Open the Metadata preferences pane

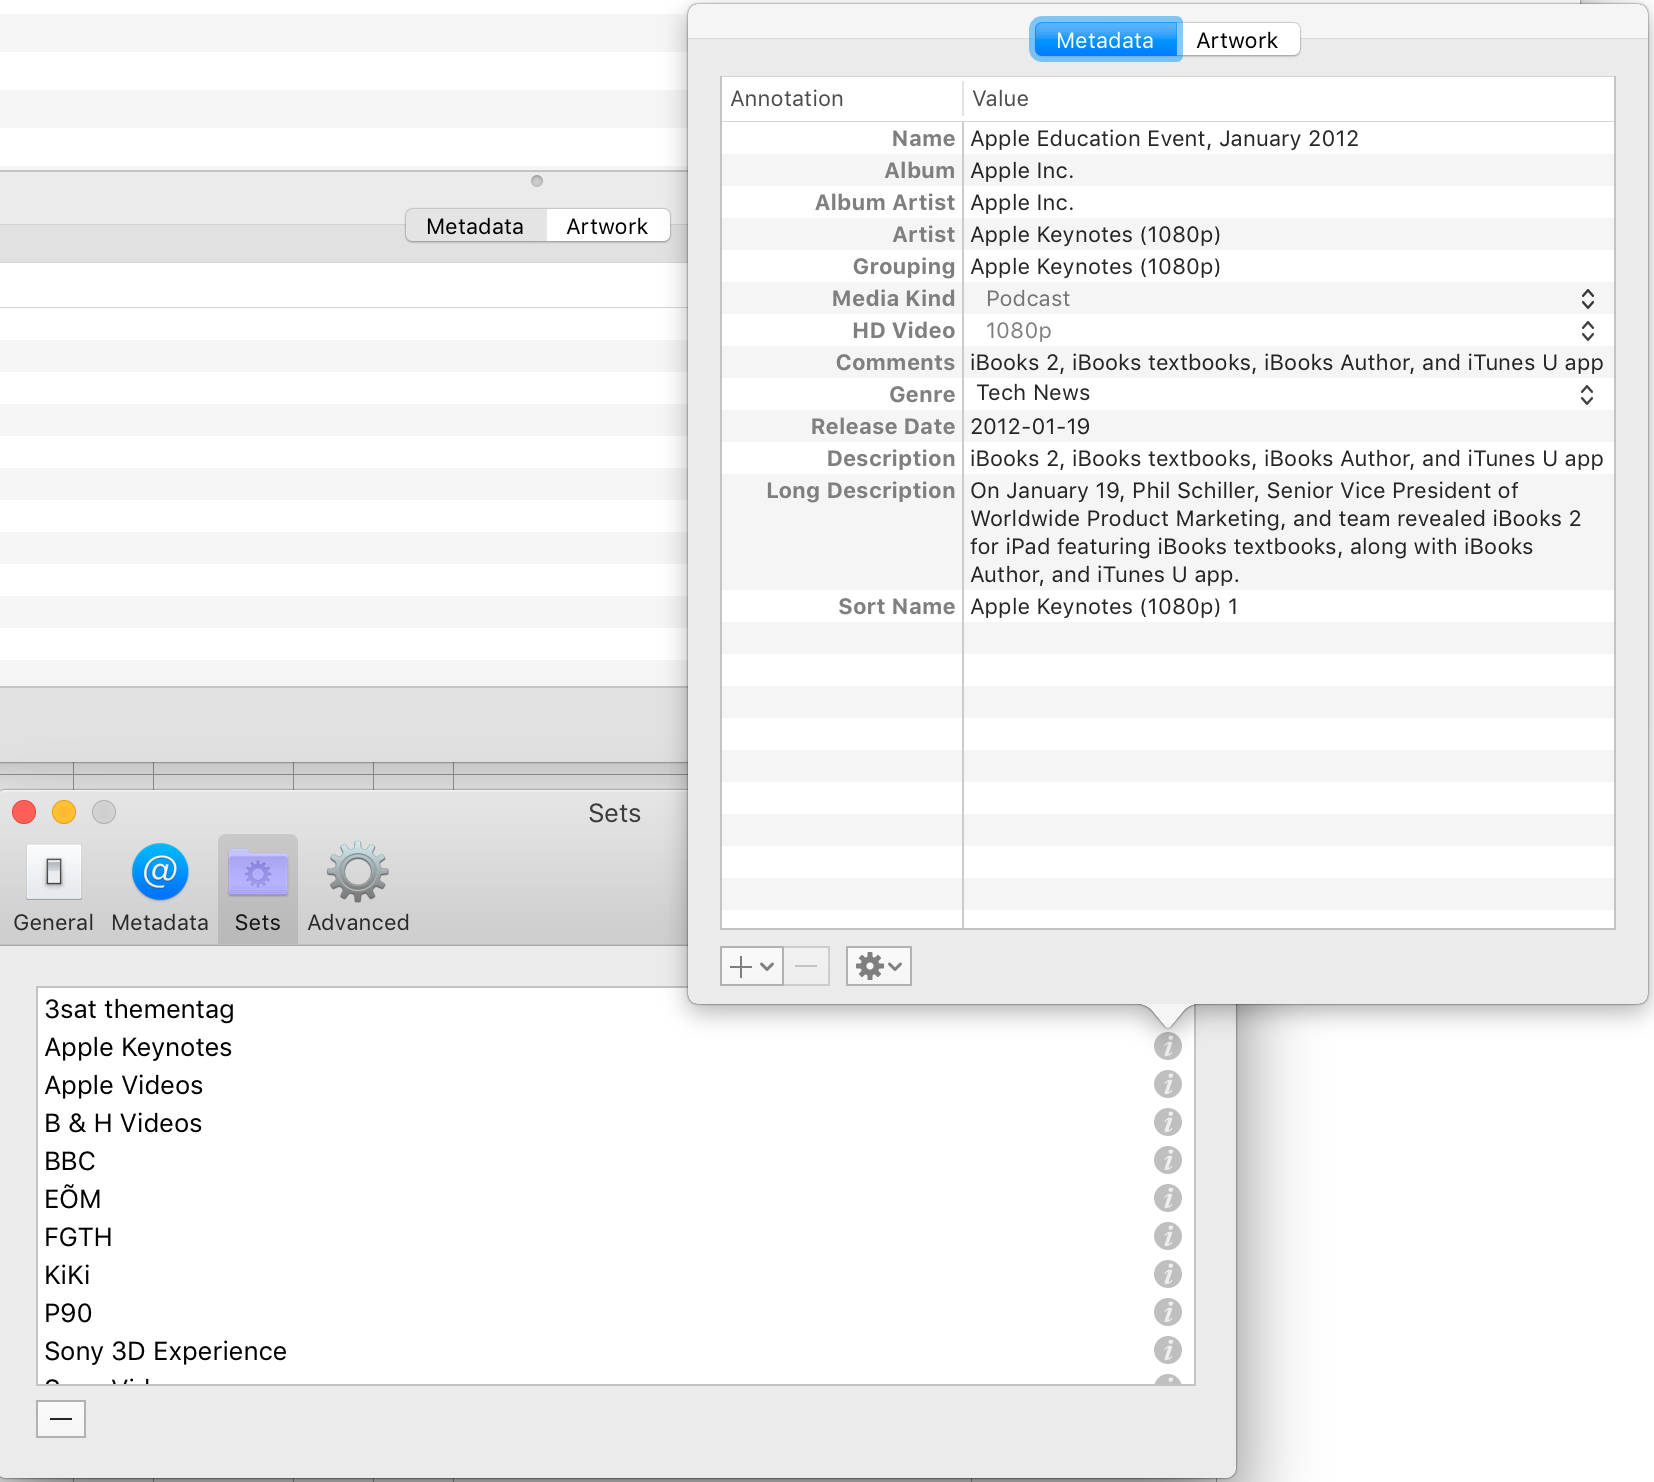coord(160,889)
